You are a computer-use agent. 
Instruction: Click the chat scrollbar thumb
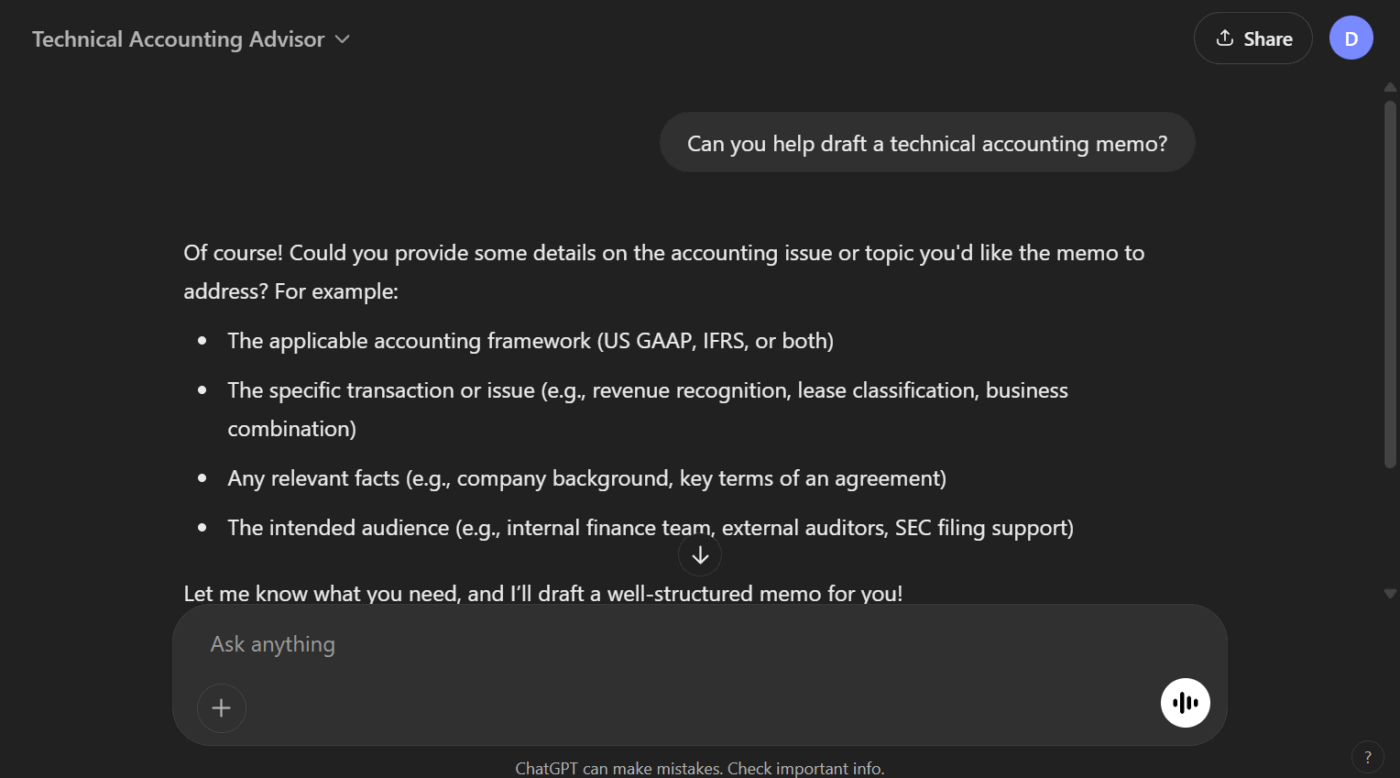click(1389, 284)
